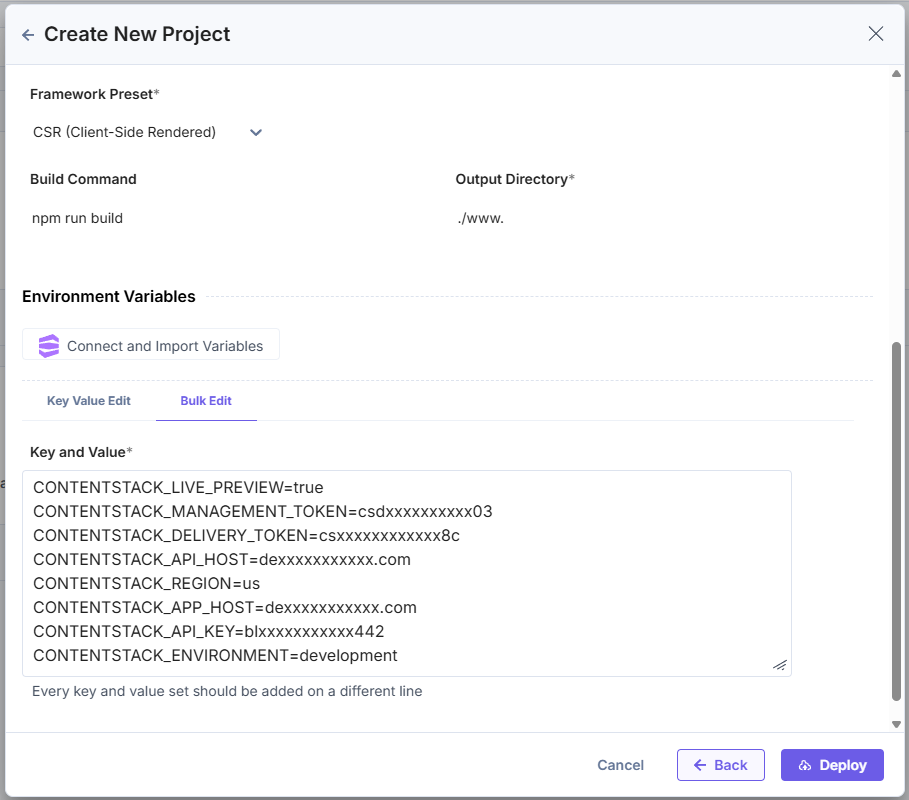
Task: Cancel the project creation
Action: 620,765
